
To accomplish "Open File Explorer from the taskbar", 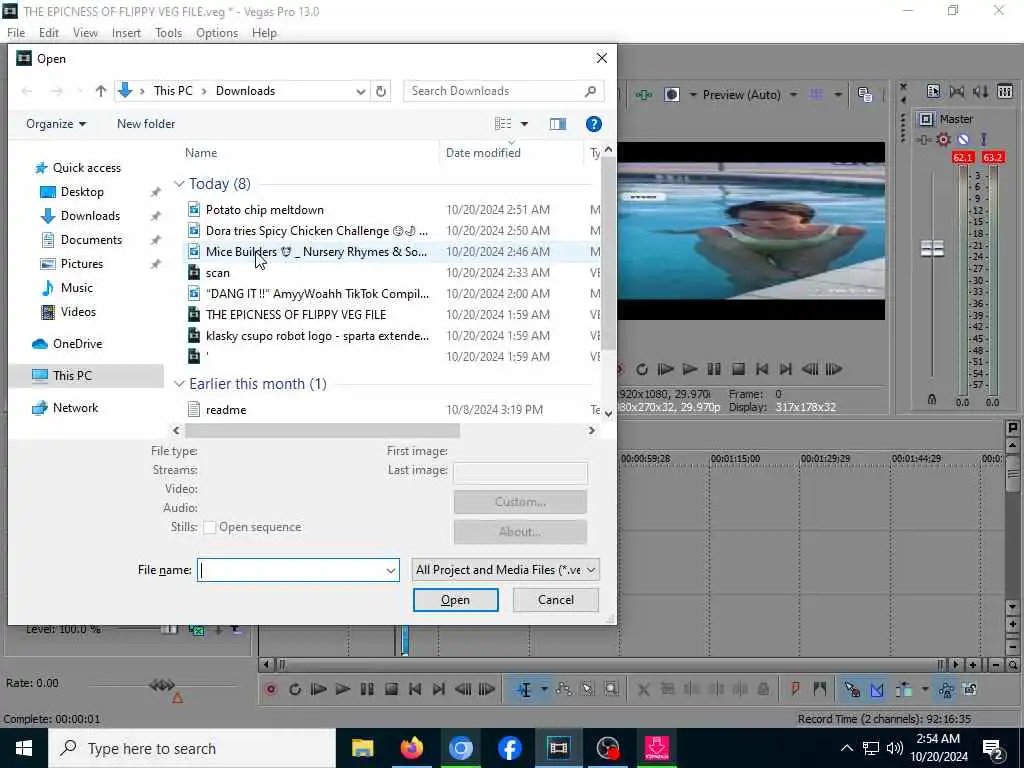I will 362,748.
